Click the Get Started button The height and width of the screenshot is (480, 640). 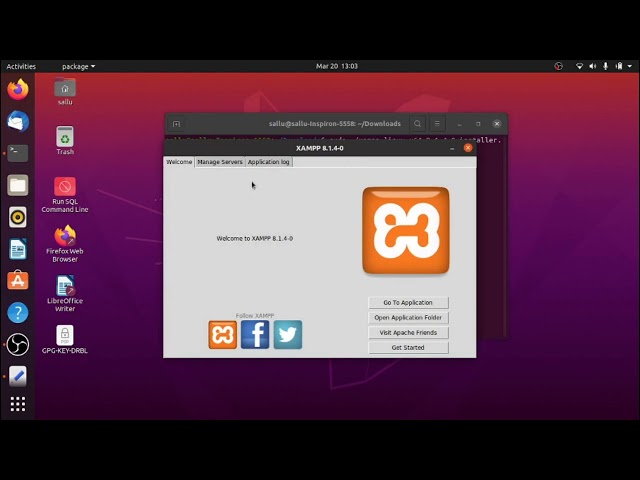coord(408,348)
